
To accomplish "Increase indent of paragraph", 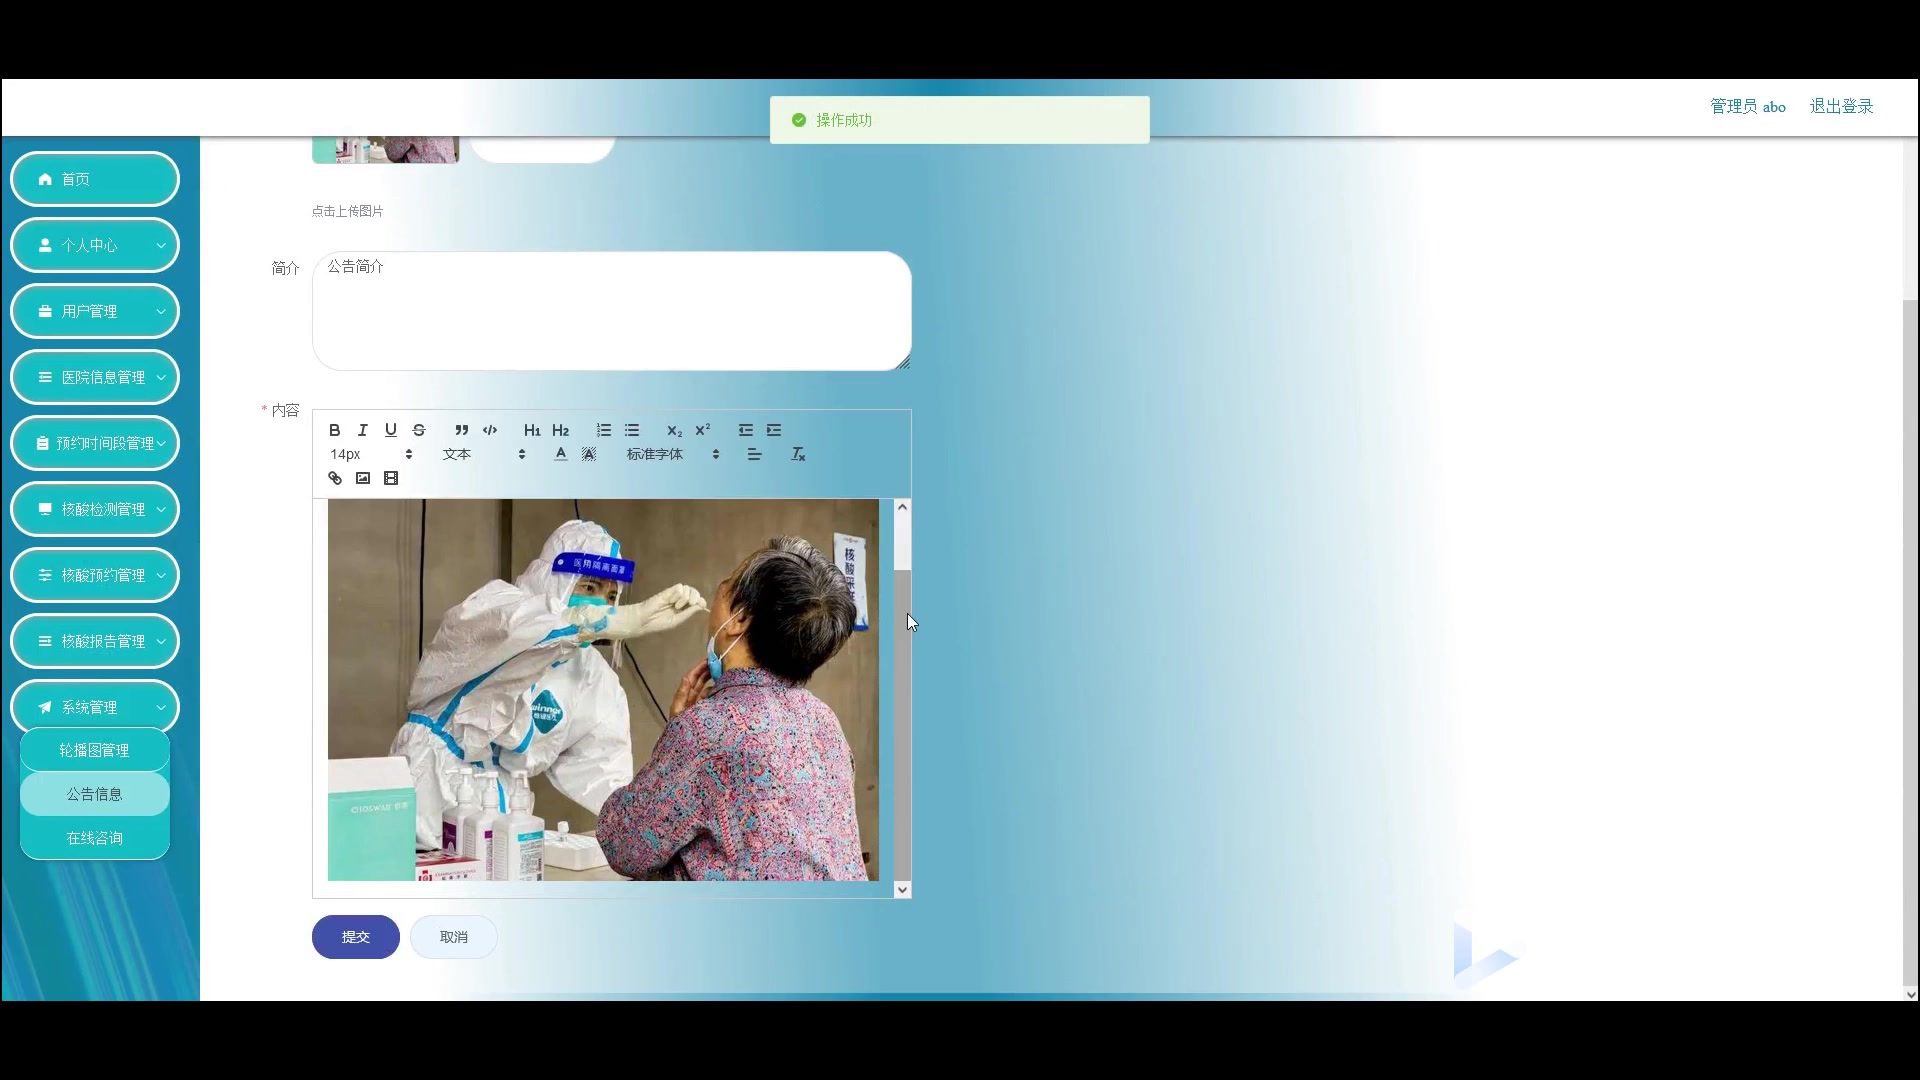I will click(x=774, y=430).
